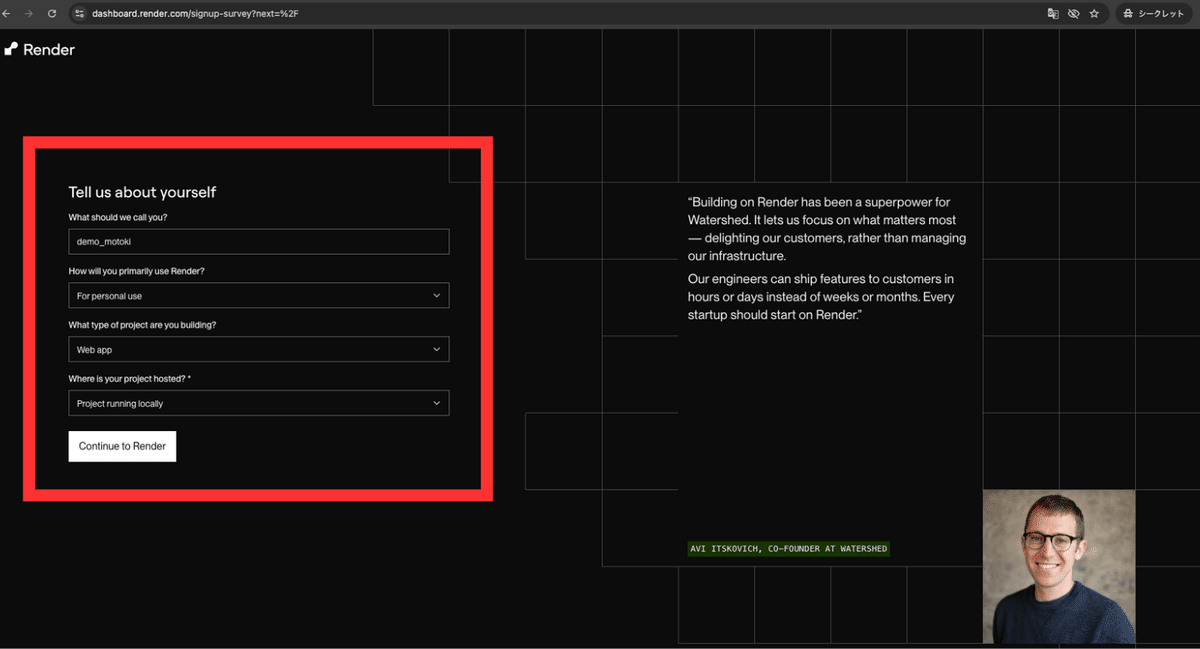
Task: Open the 'Project running locally' dropdown
Action: tap(259, 403)
